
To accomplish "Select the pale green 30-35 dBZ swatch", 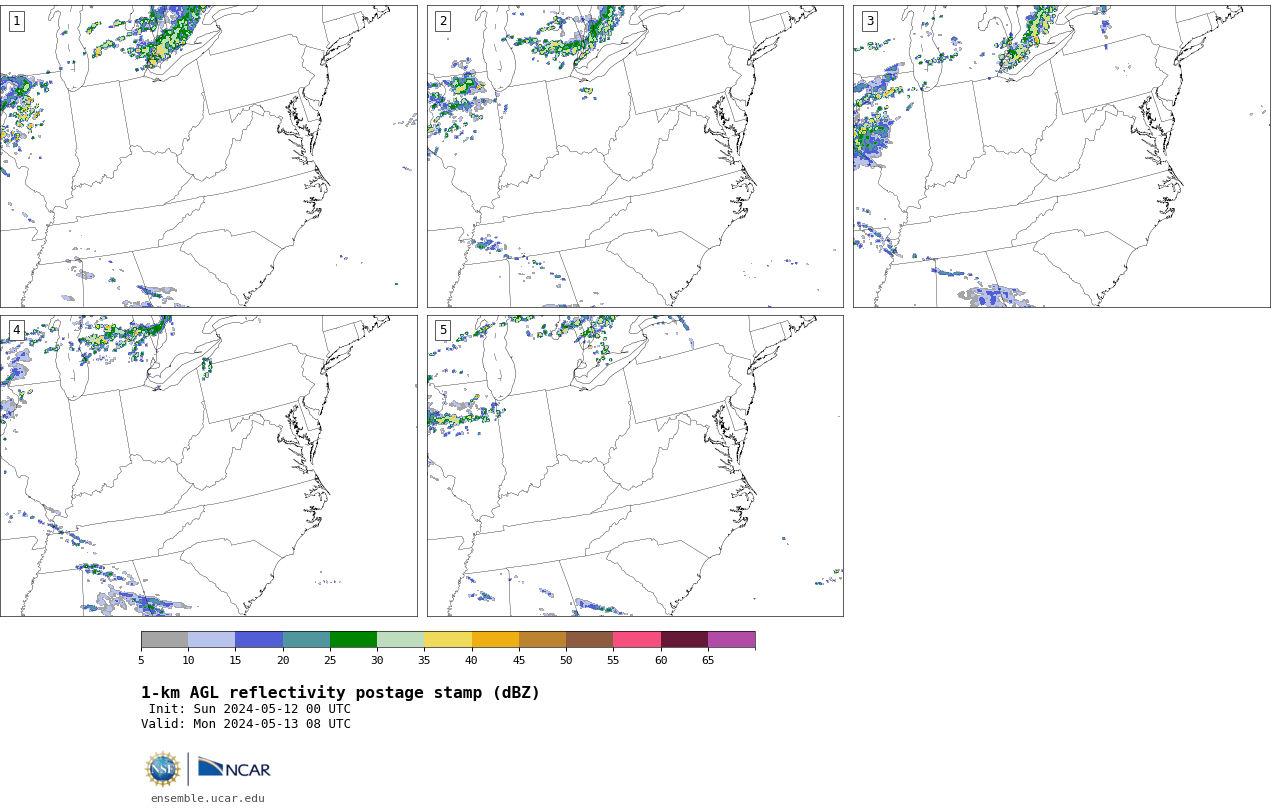I will click(x=401, y=640).
